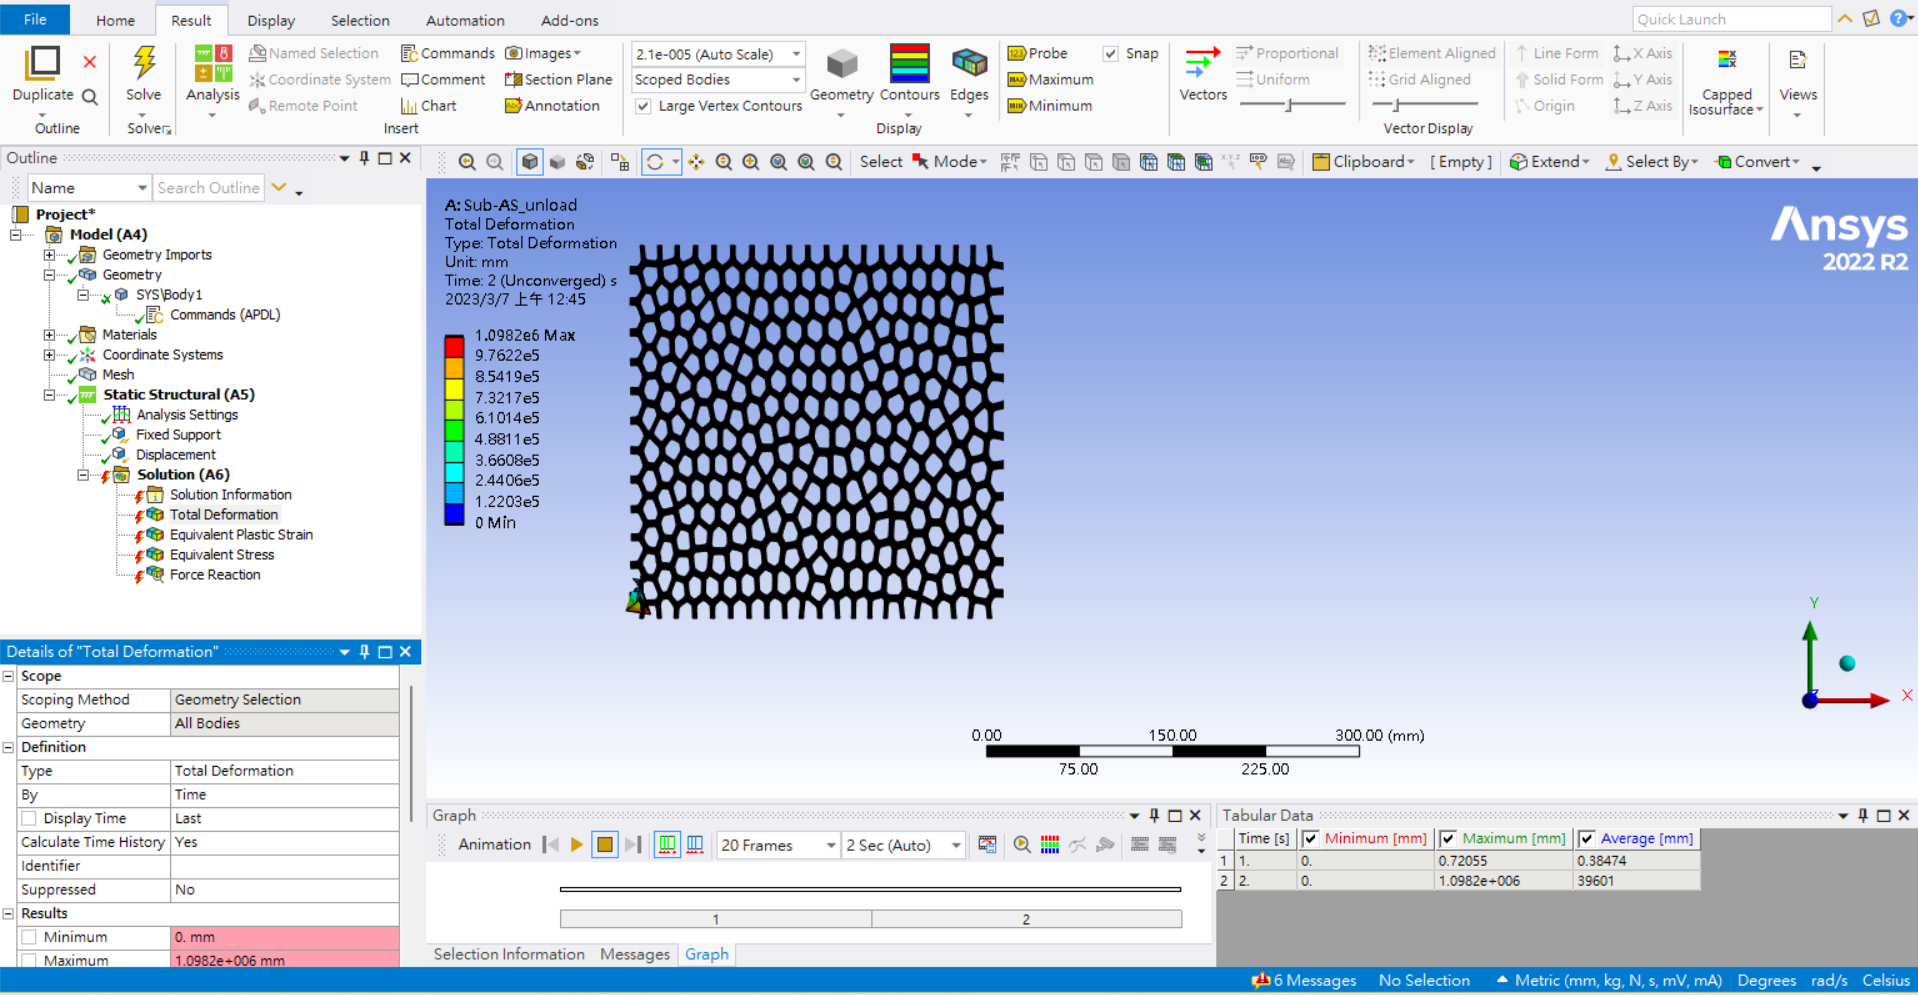Enable the Display Time checkbox

pyautogui.click(x=30, y=819)
